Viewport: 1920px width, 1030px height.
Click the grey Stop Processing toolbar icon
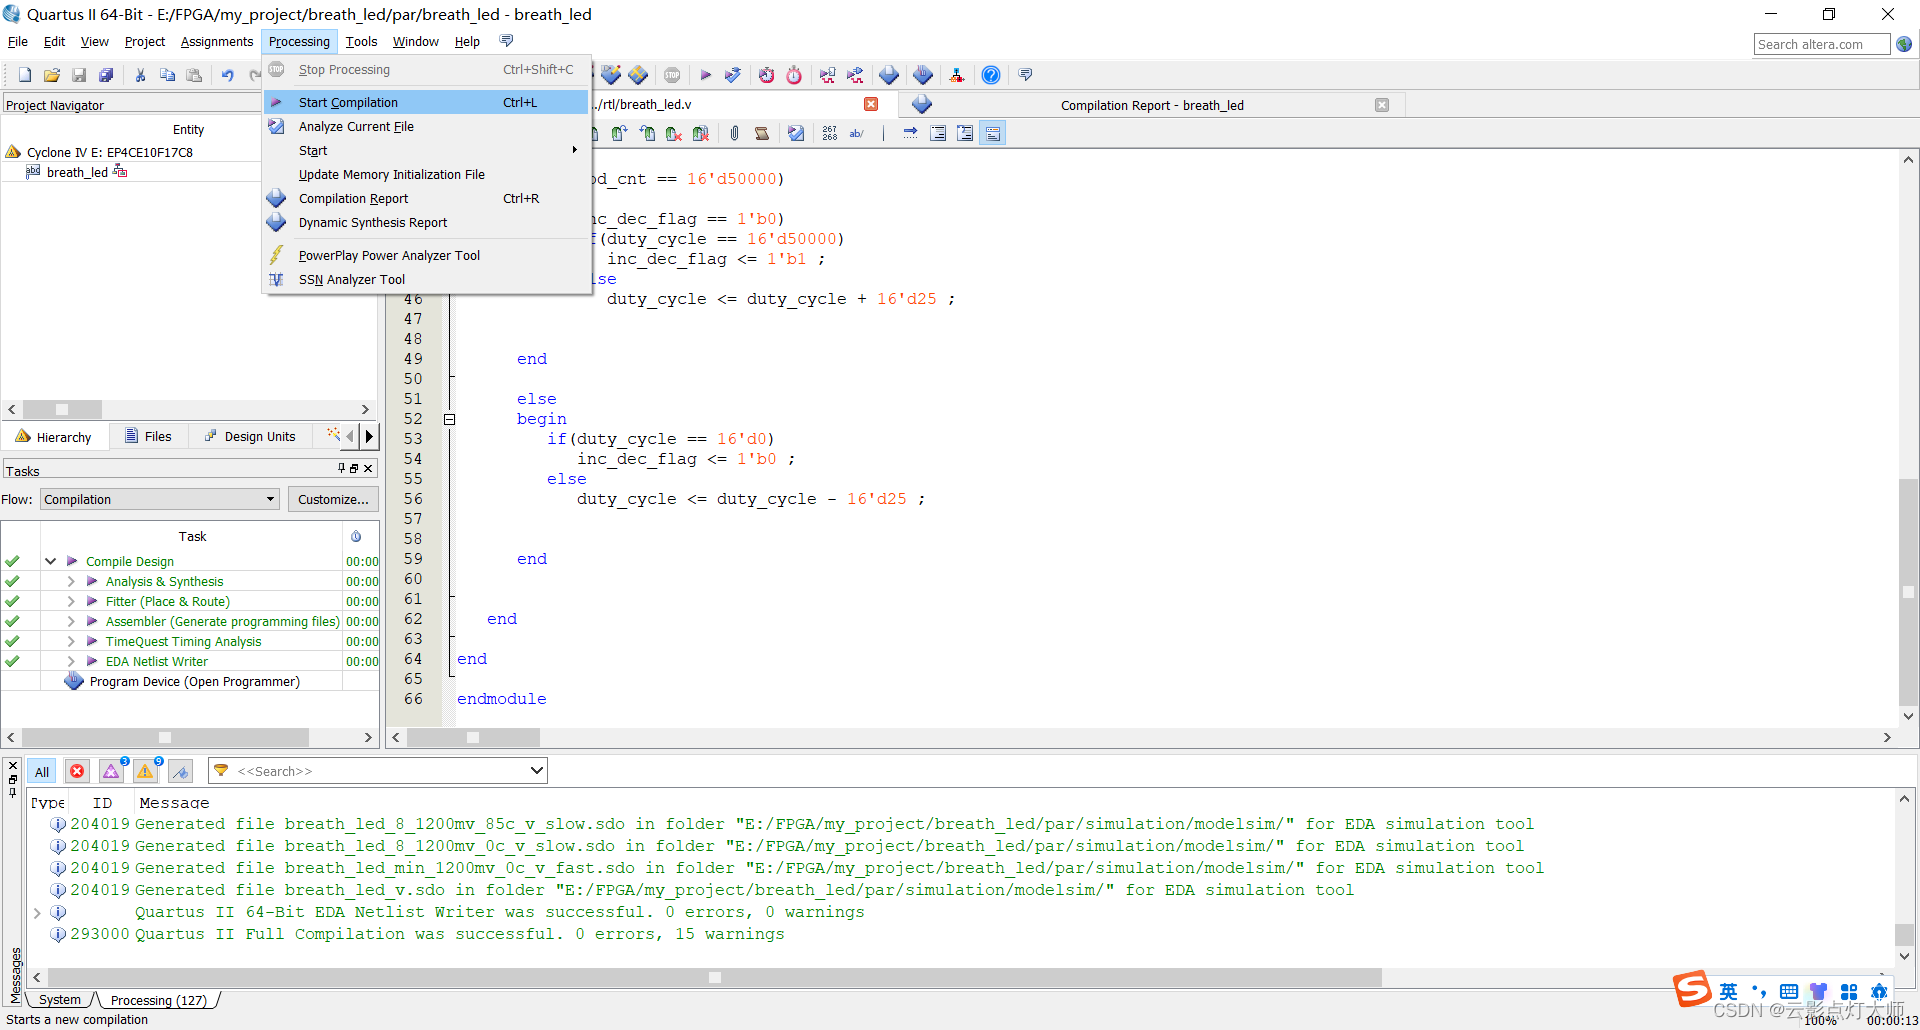point(672,75)
